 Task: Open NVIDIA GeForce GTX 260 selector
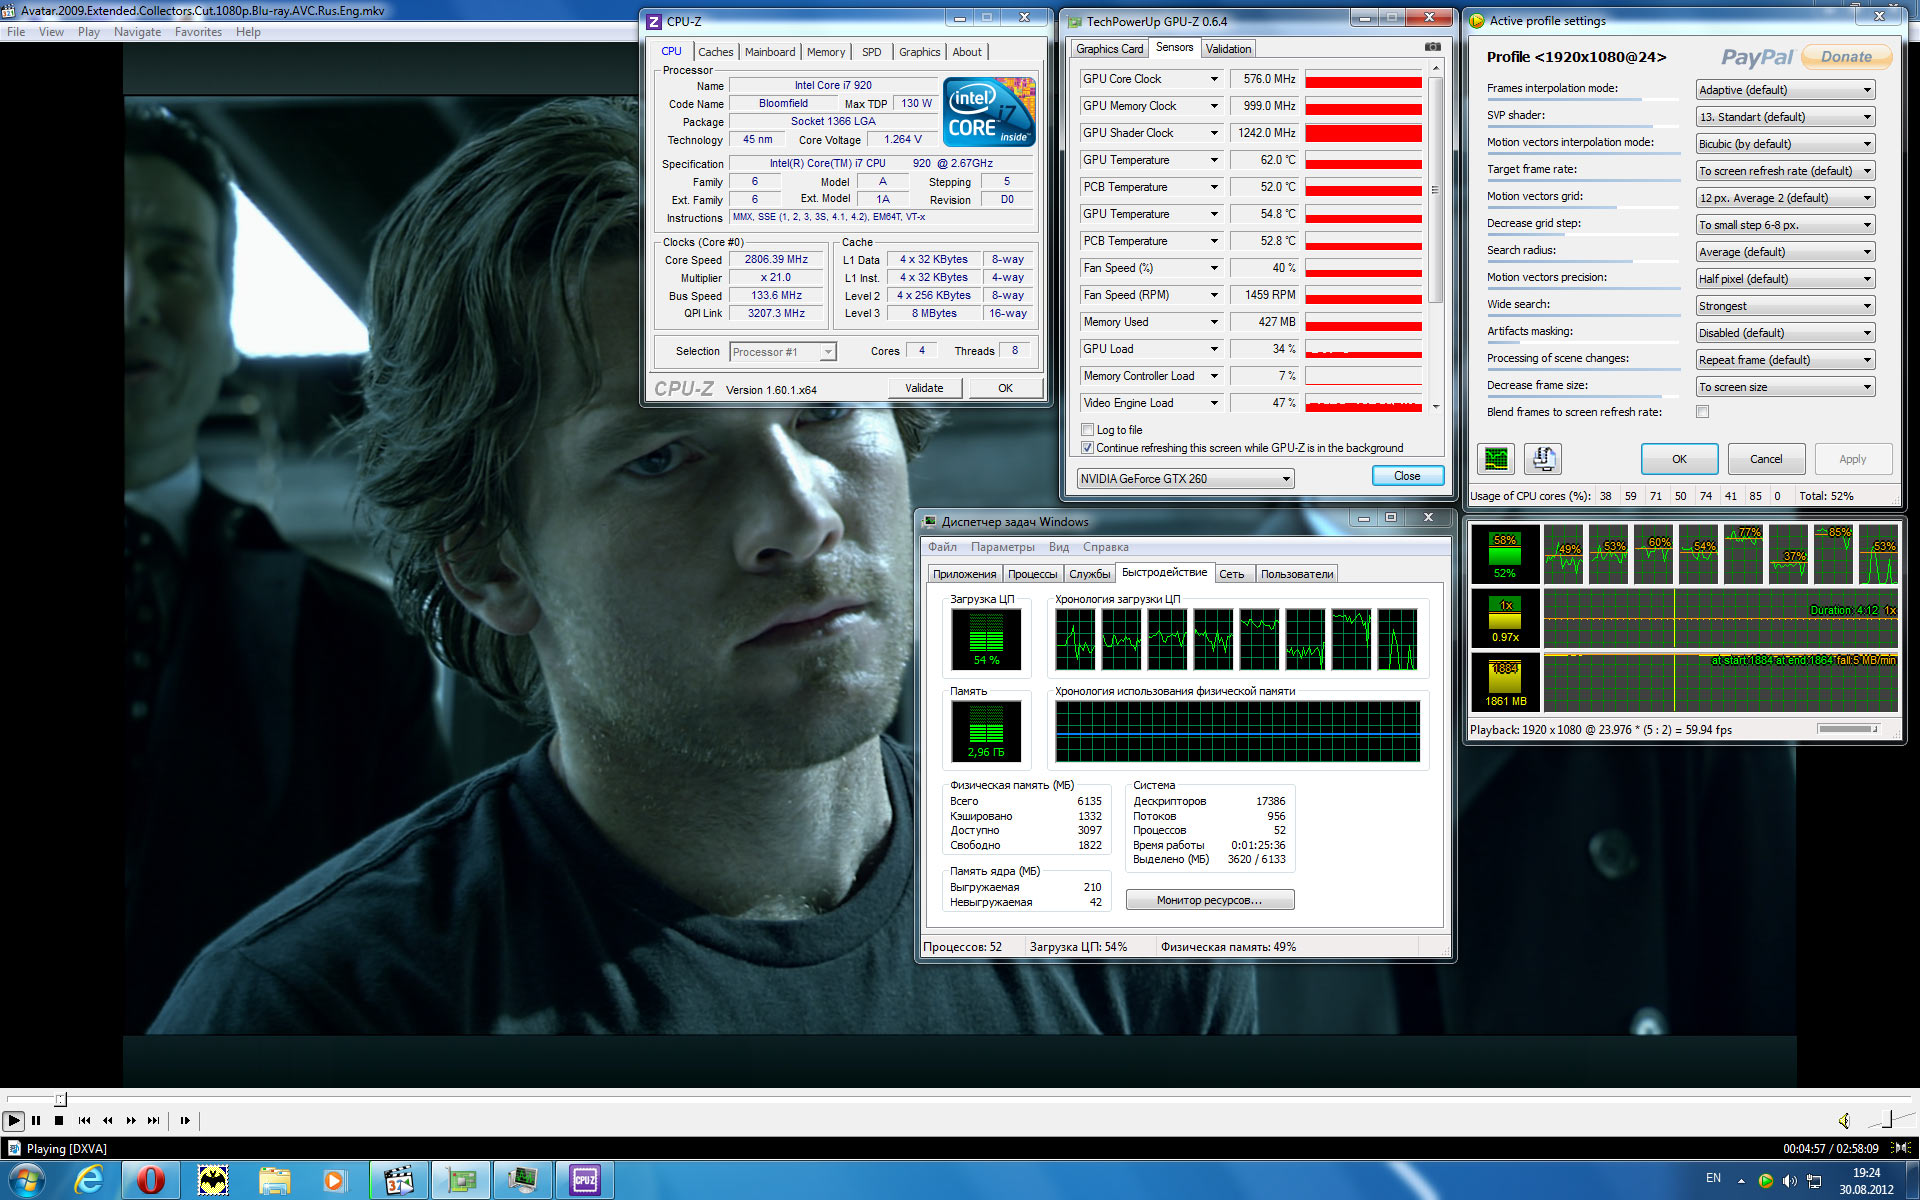click(x=1185, y=479)
